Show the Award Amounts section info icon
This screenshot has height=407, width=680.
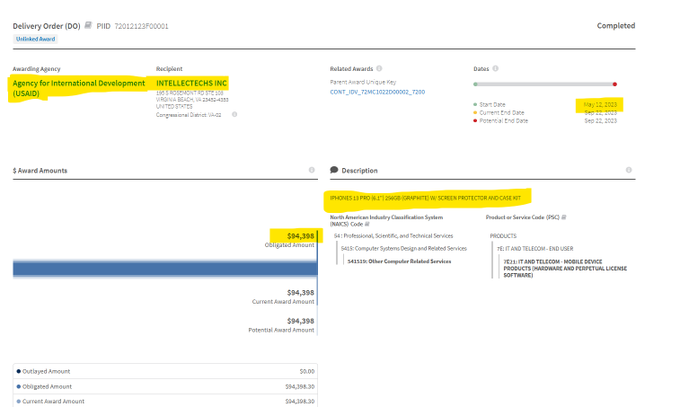(x=312, y=170)
